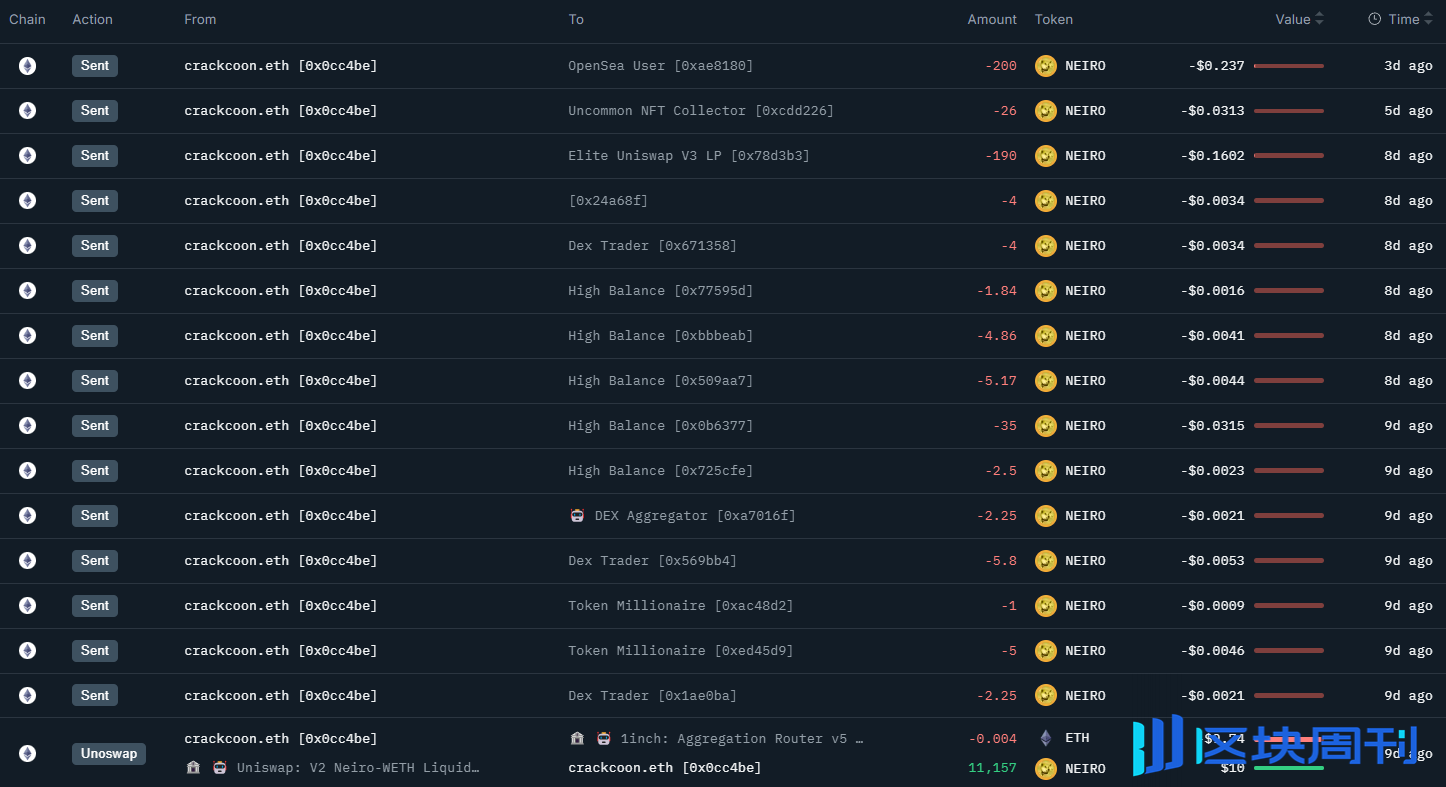Open OpenSea User [0xae8180] address
The width and height of the screenshot is (1446, 787).
coord(661,66)
